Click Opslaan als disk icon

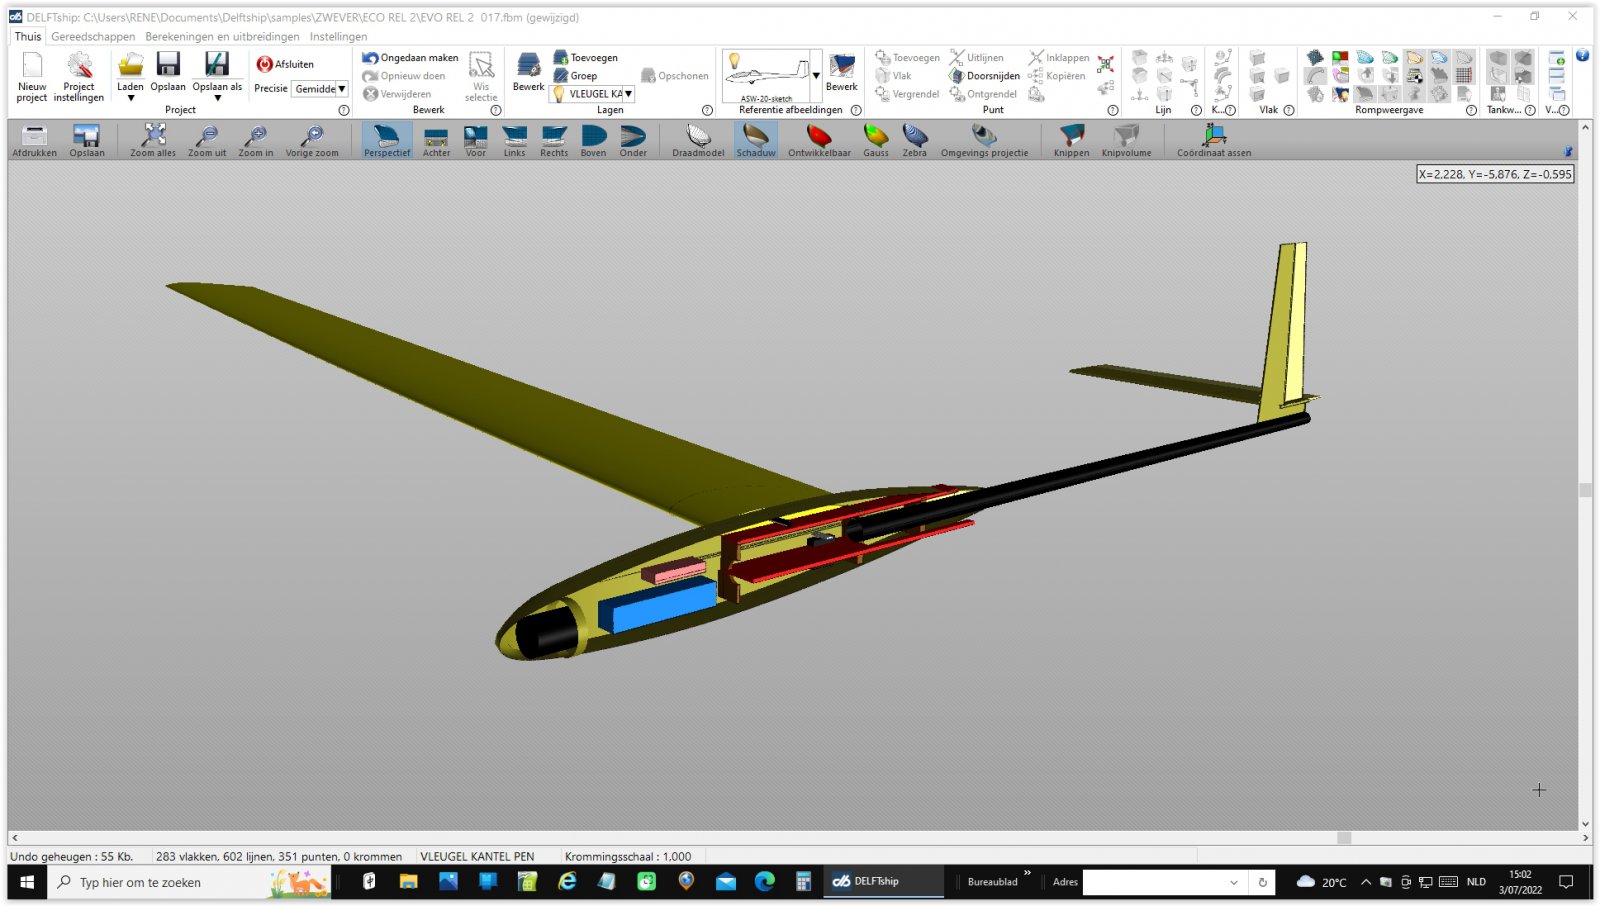coord(217,65)
